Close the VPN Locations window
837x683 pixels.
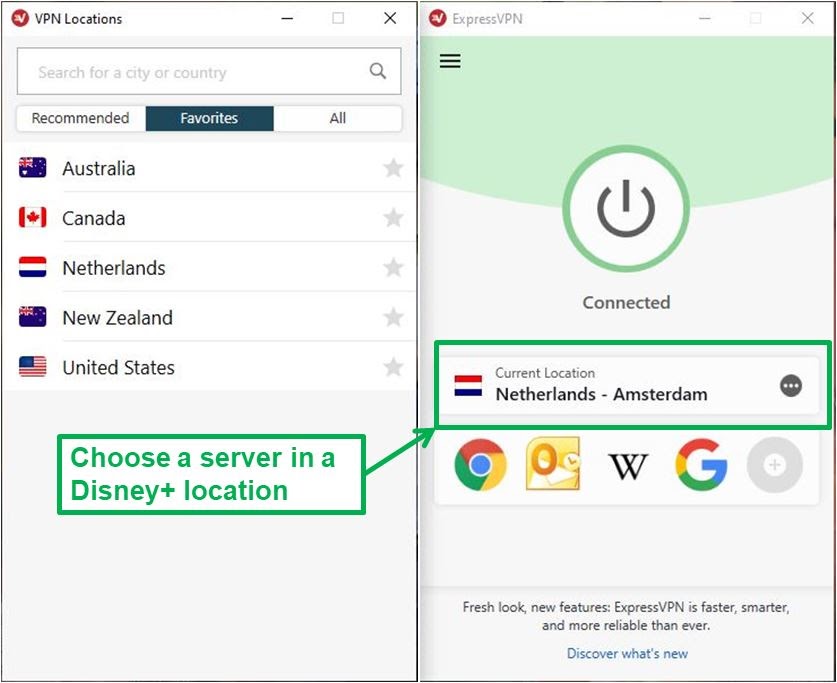pos(390,18)
